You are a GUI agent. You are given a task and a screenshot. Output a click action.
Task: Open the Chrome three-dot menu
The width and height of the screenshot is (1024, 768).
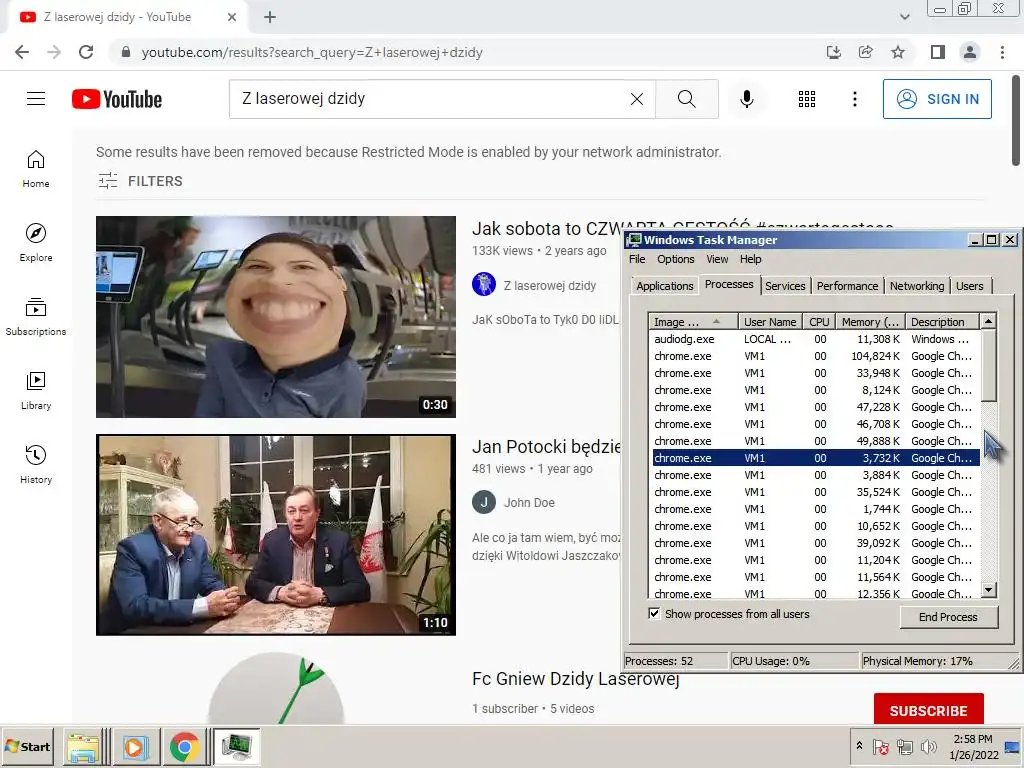click(x=1002, y=52)
